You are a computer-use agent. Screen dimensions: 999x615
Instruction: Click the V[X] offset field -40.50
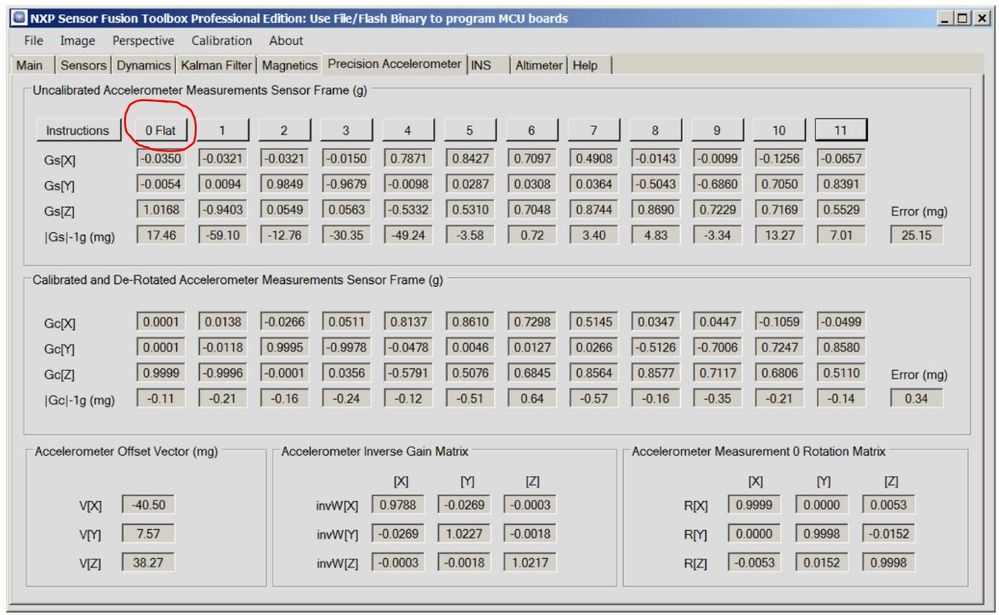[x=148, y=505]
